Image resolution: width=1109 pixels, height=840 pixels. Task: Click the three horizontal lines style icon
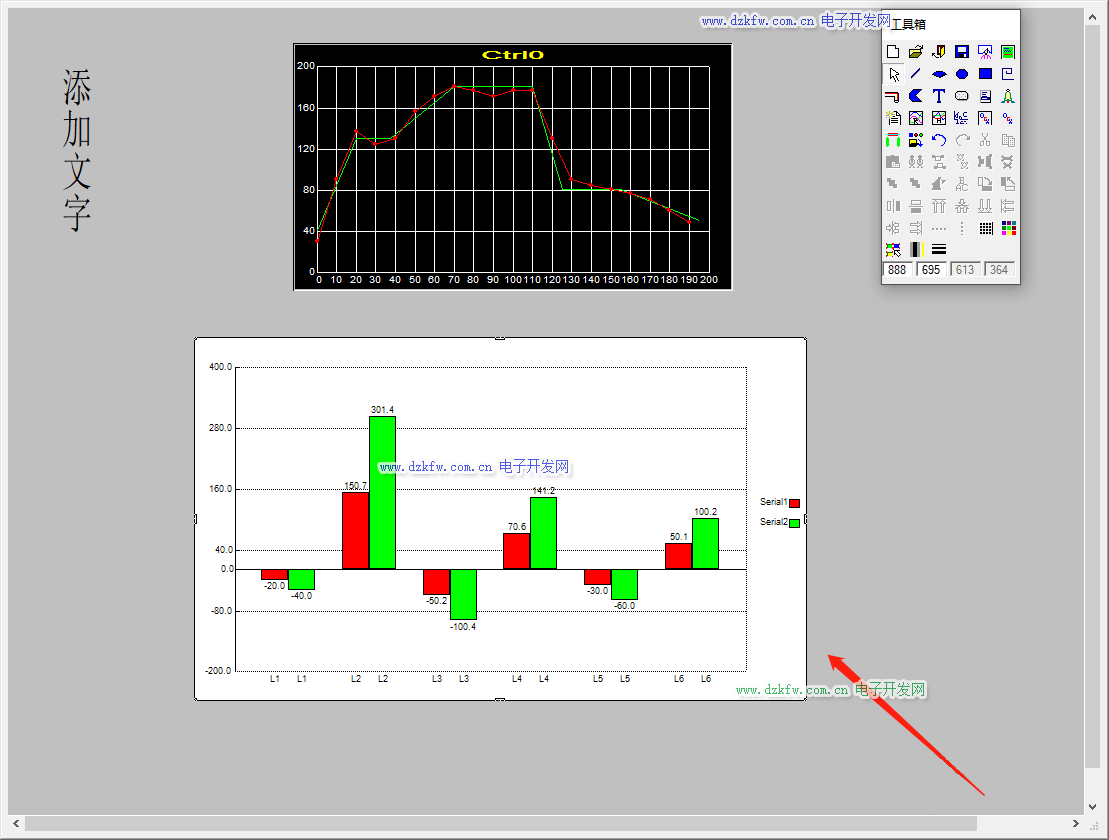click(939, 250)
